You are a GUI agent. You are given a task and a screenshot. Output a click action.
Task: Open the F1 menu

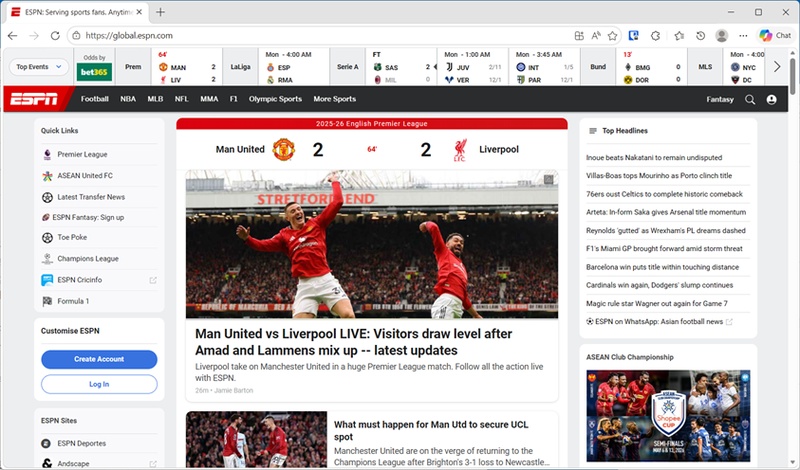233,99
